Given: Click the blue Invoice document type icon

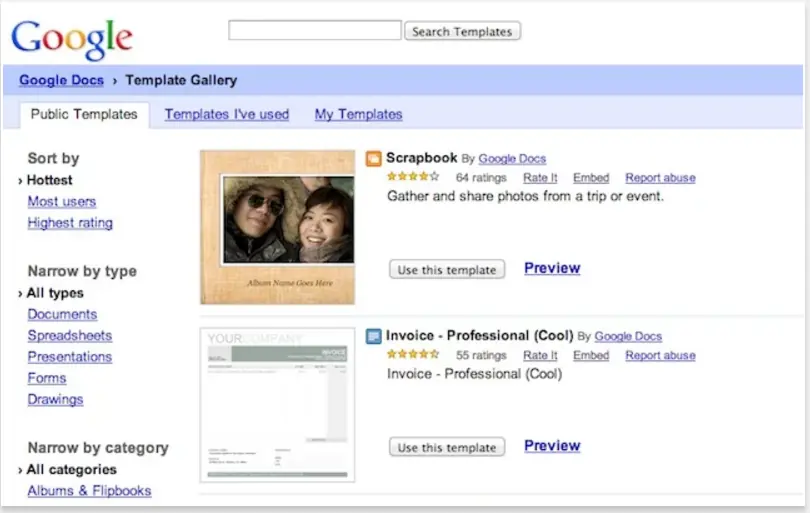Looking at the screenshot, I should pos(373,336).
